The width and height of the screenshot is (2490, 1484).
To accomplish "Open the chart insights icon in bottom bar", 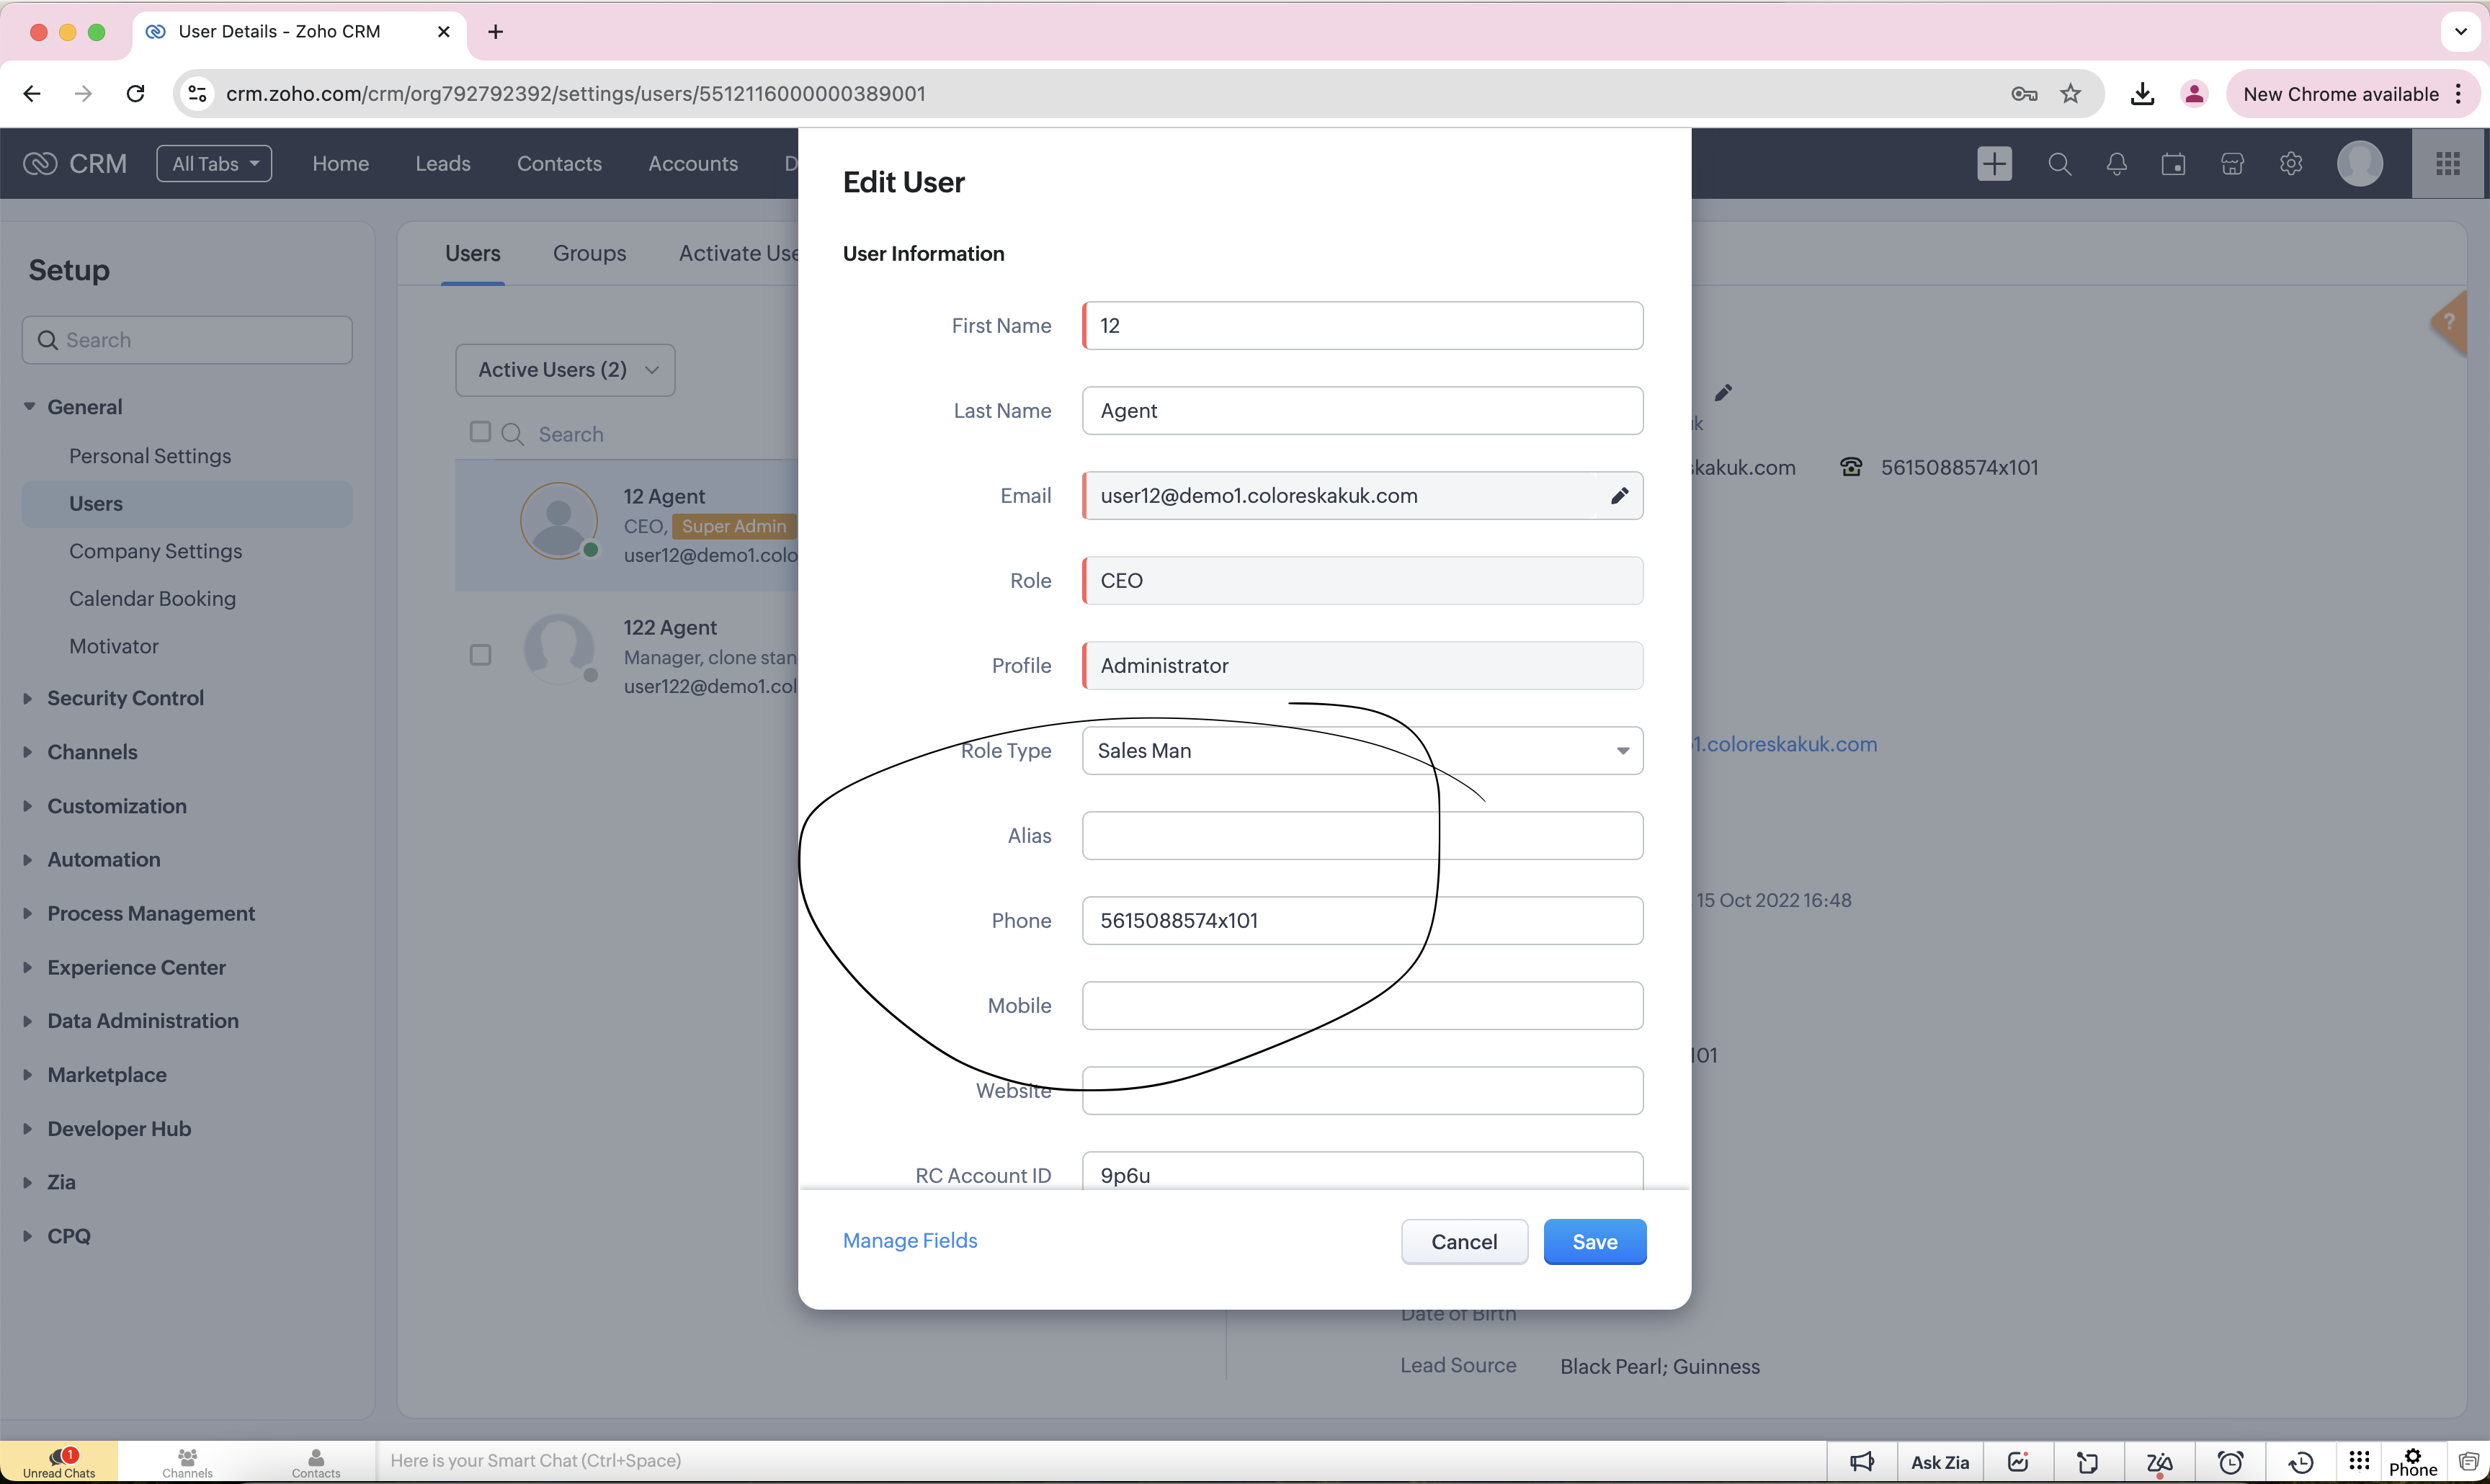I will (2018, 1462).
